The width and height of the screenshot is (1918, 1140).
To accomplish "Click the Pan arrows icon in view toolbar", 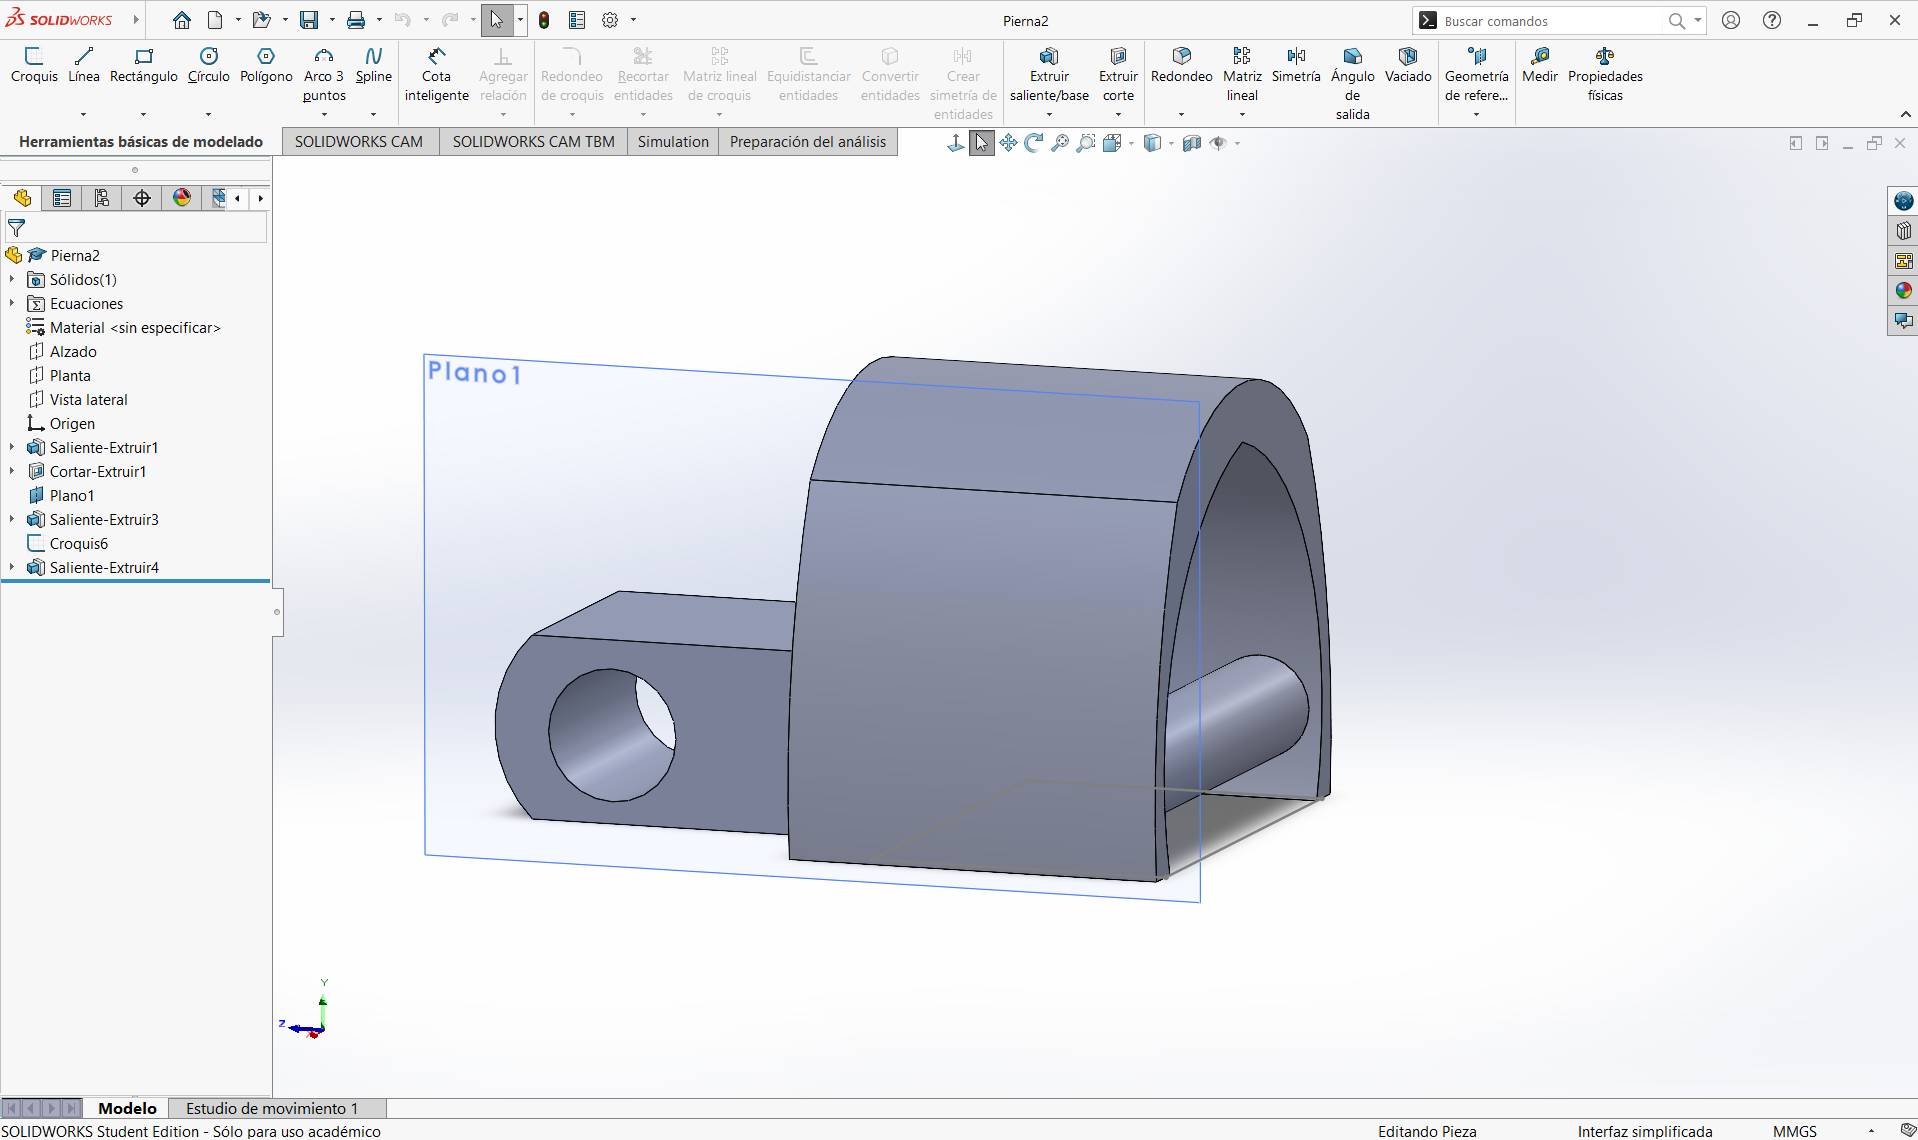I will pos(1008,143).
